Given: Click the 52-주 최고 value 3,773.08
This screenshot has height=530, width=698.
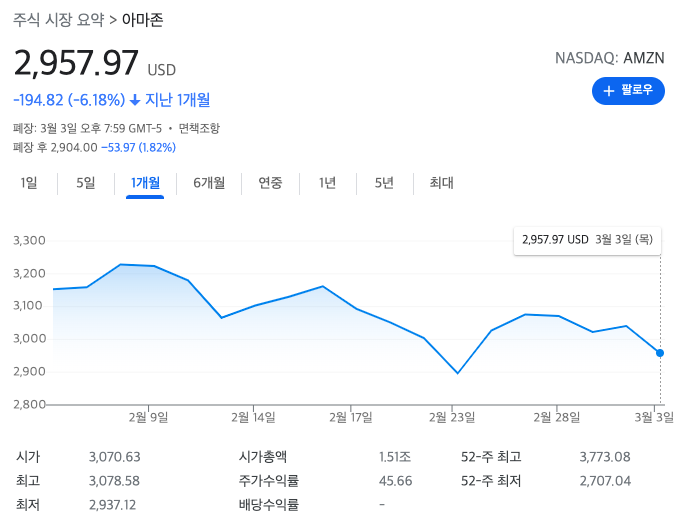Looking at the screenshot, I should 605,457.
